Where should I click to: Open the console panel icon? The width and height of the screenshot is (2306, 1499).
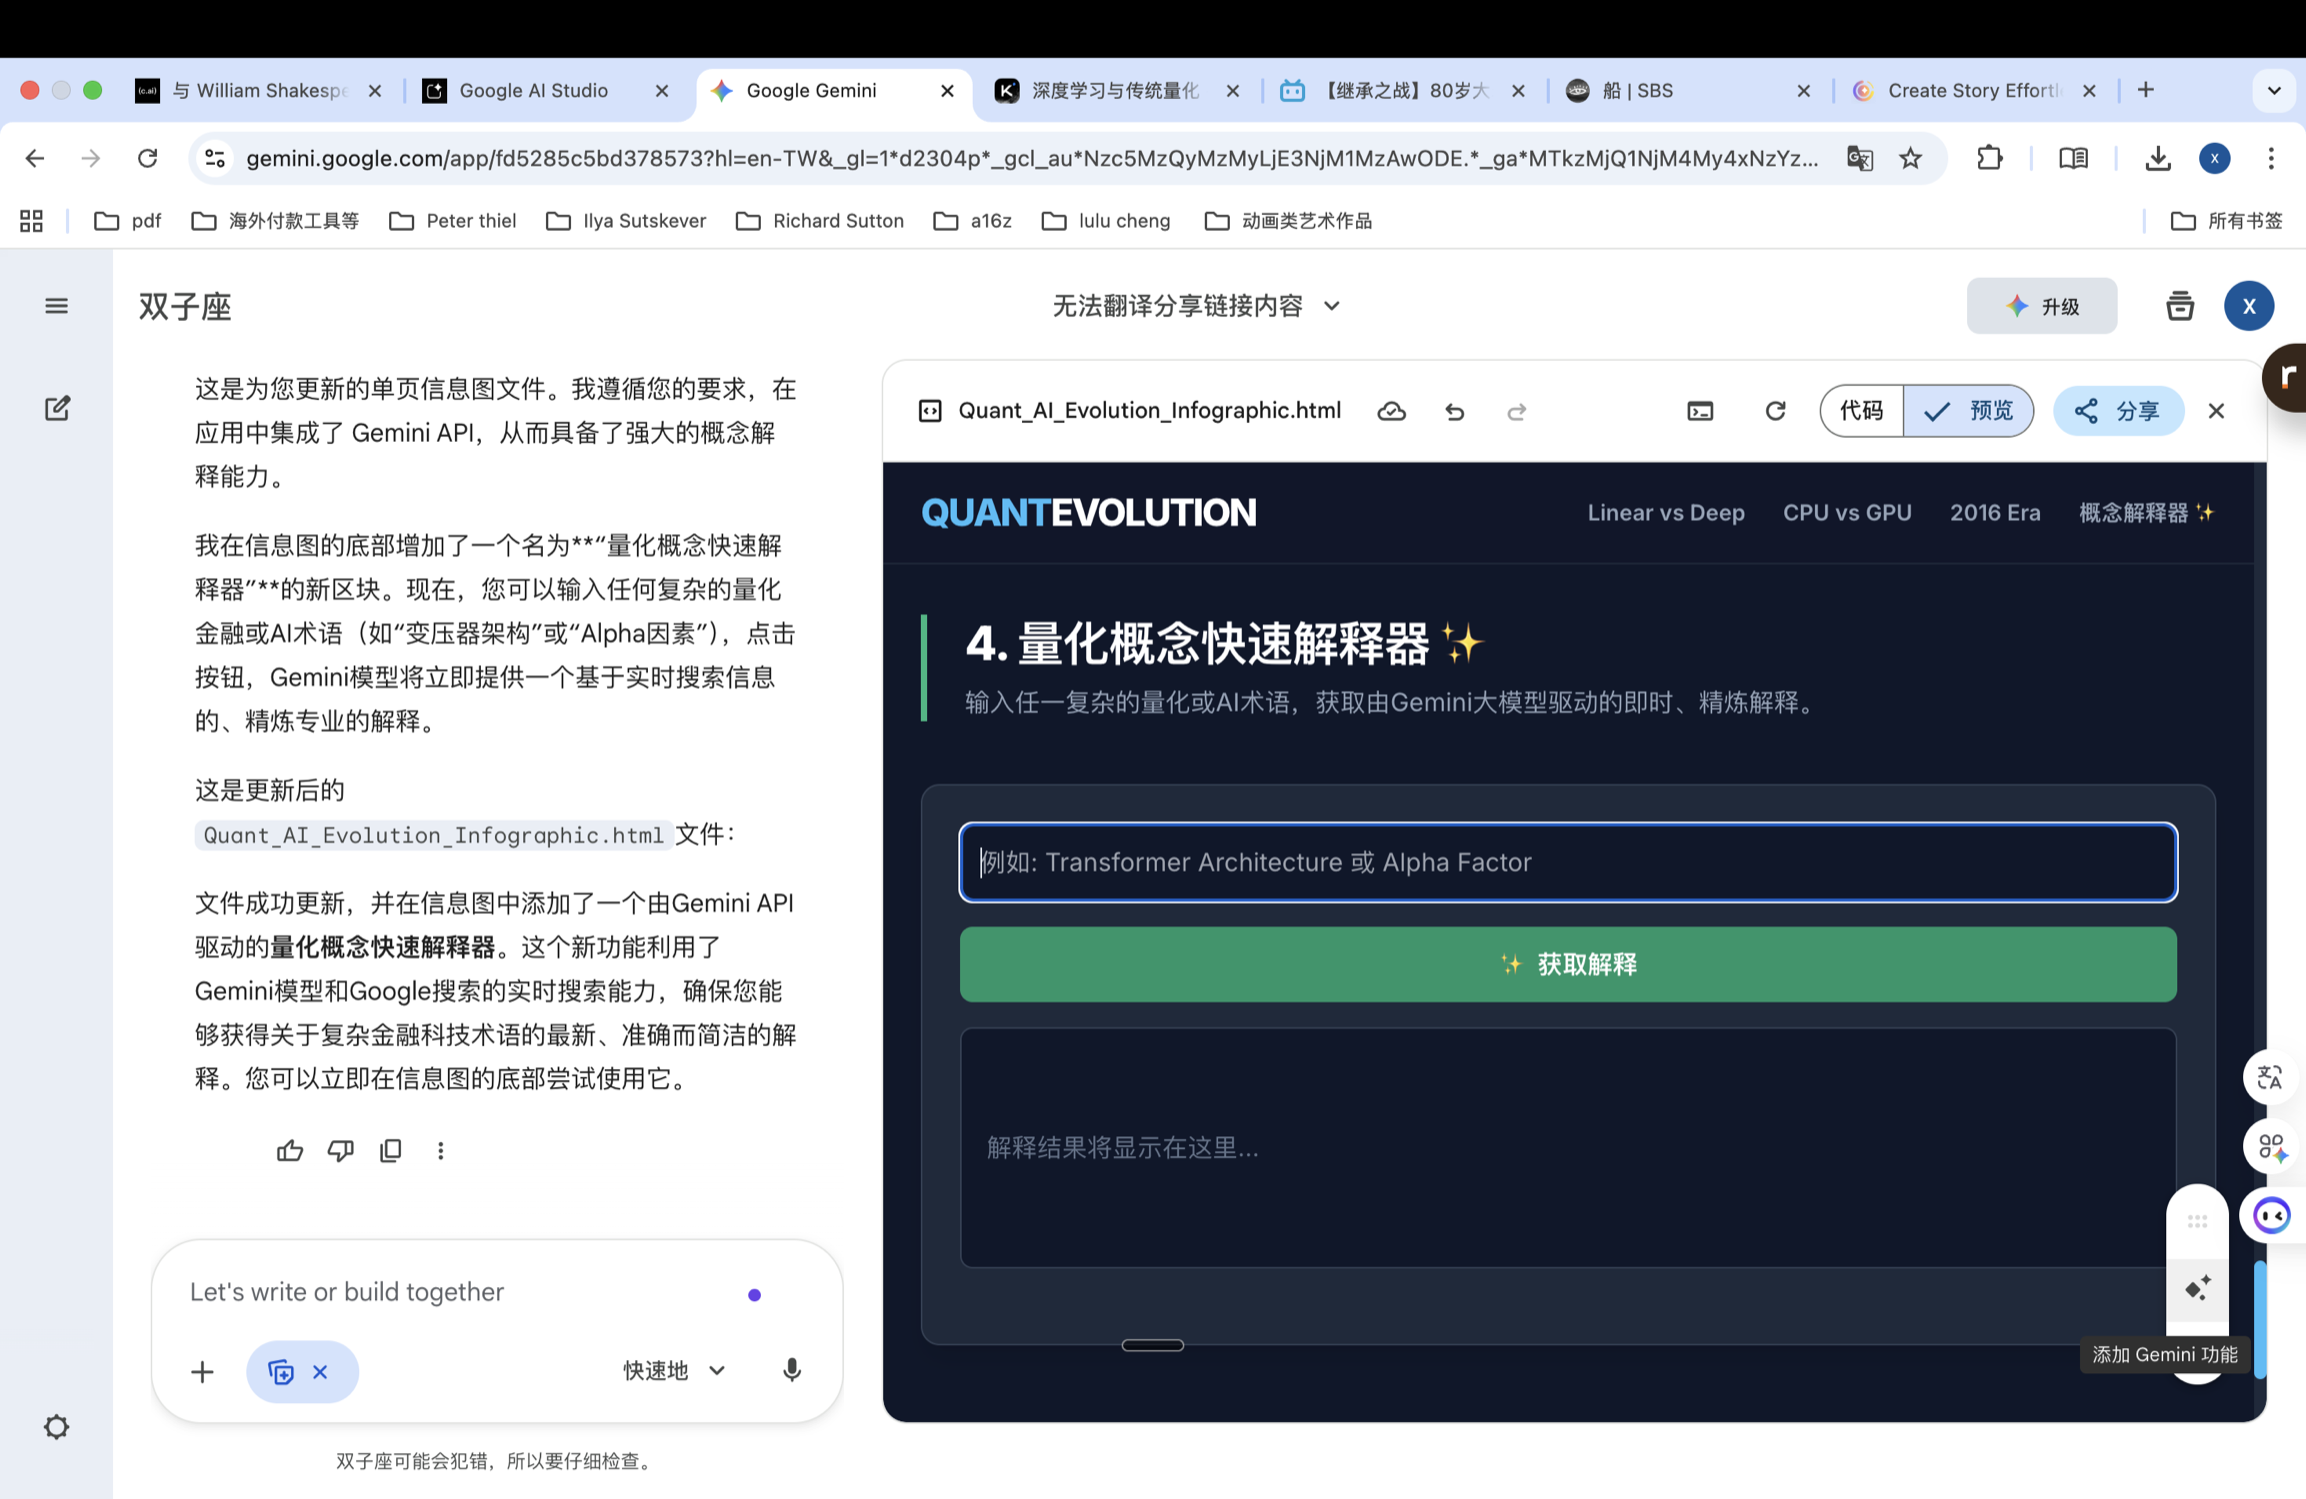(1700, 411)
